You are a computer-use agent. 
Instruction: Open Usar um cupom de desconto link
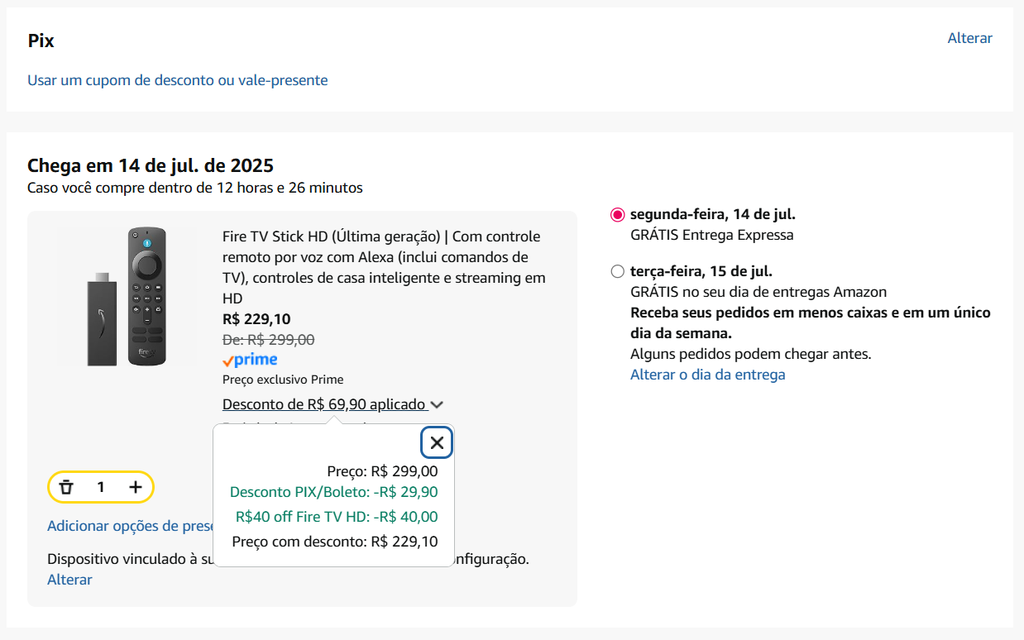[x=178, y=80]
